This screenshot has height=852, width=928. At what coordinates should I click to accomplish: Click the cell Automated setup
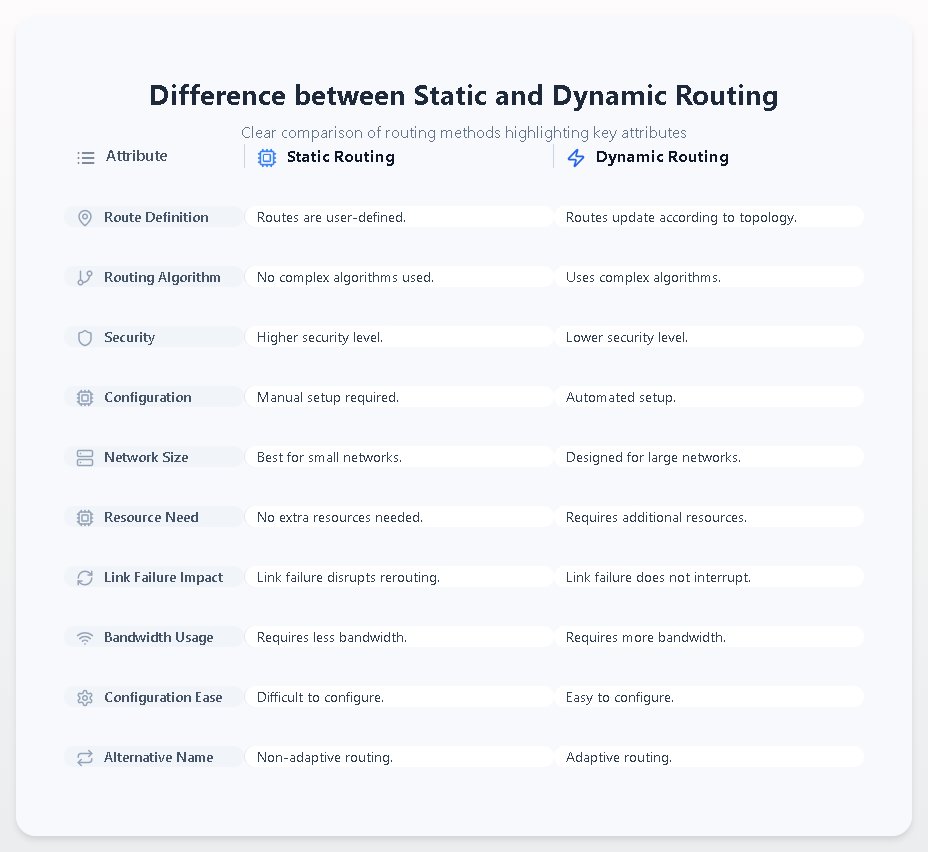[x=709, y=398]
